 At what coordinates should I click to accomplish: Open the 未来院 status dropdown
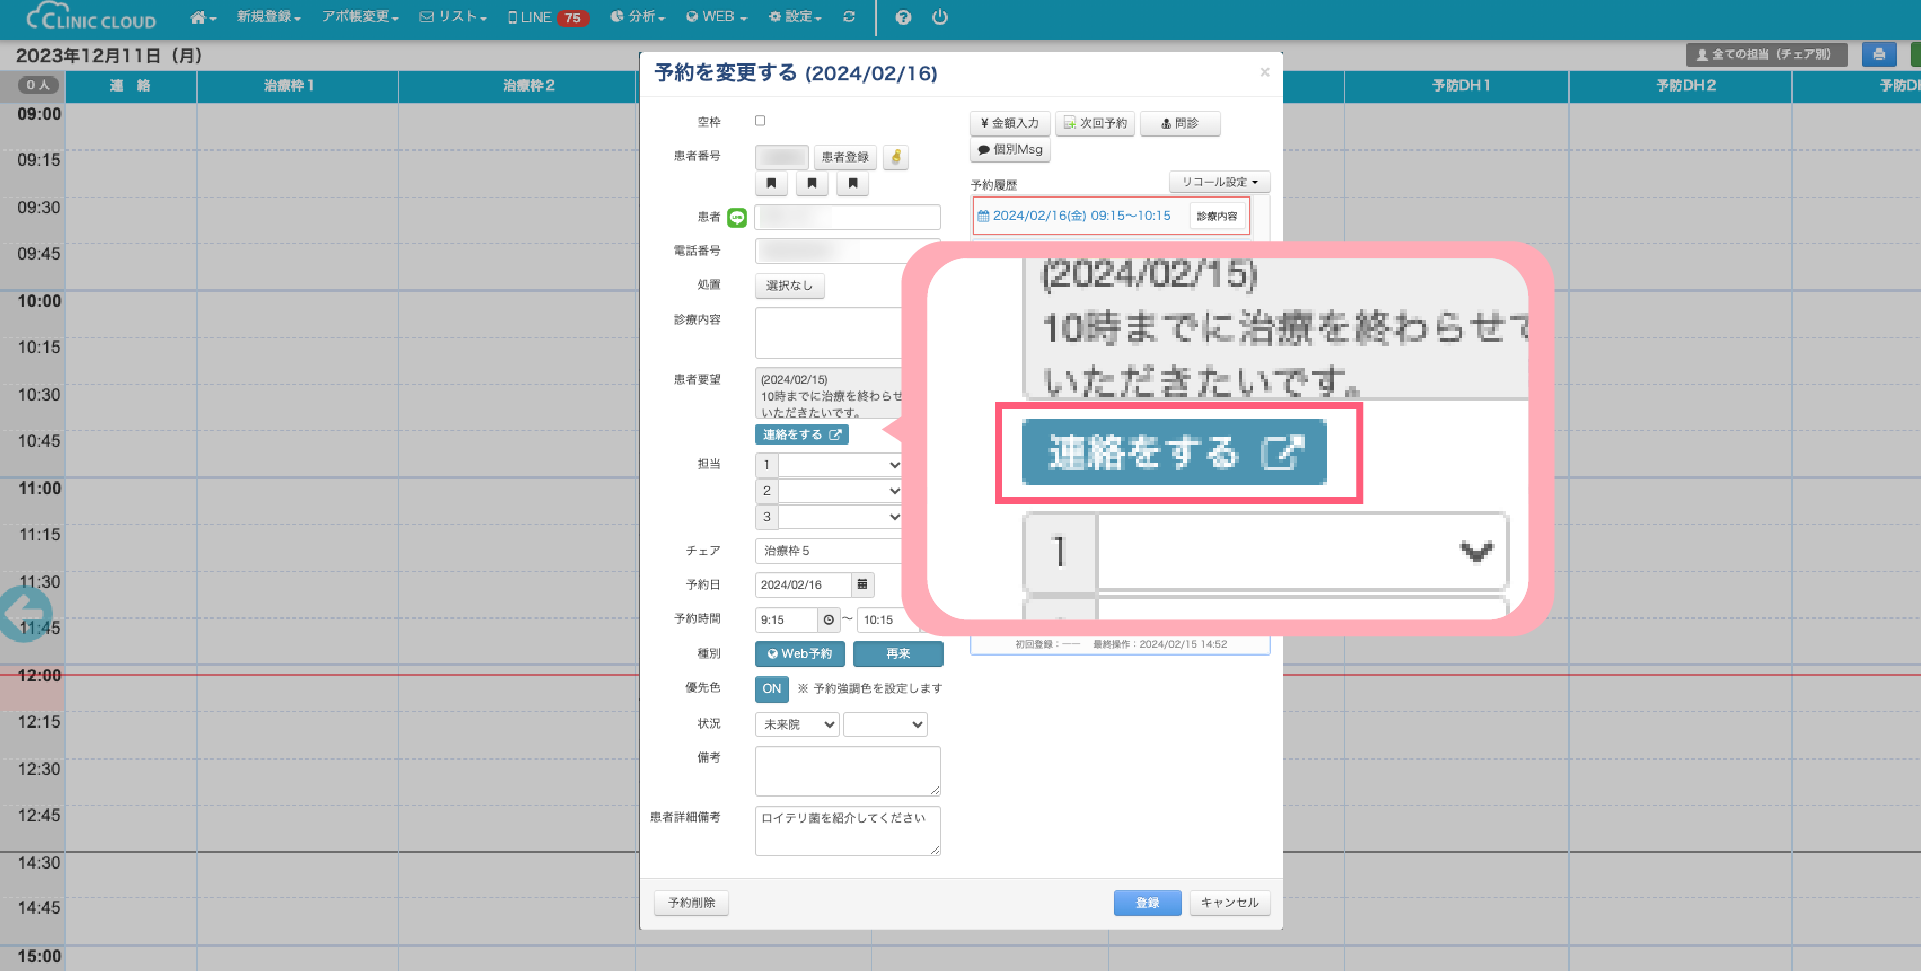click(x=797, y=725)
